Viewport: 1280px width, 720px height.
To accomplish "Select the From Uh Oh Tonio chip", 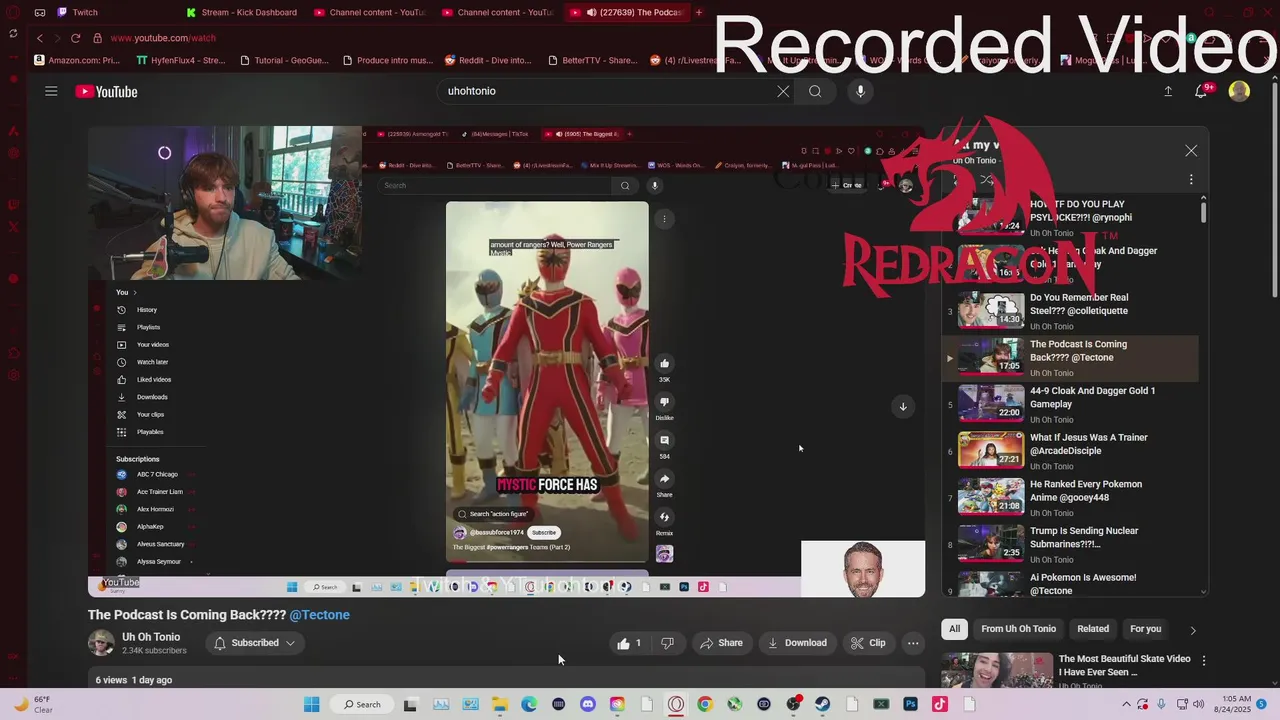I will (1018, 629).
